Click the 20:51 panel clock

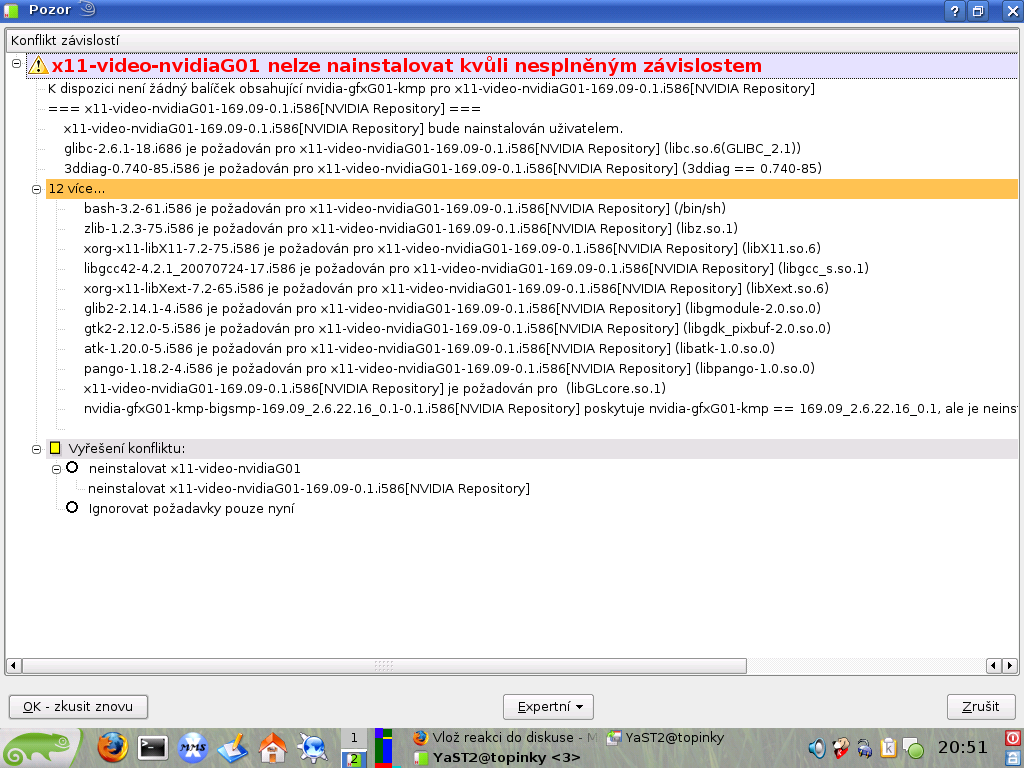point(963,748)
